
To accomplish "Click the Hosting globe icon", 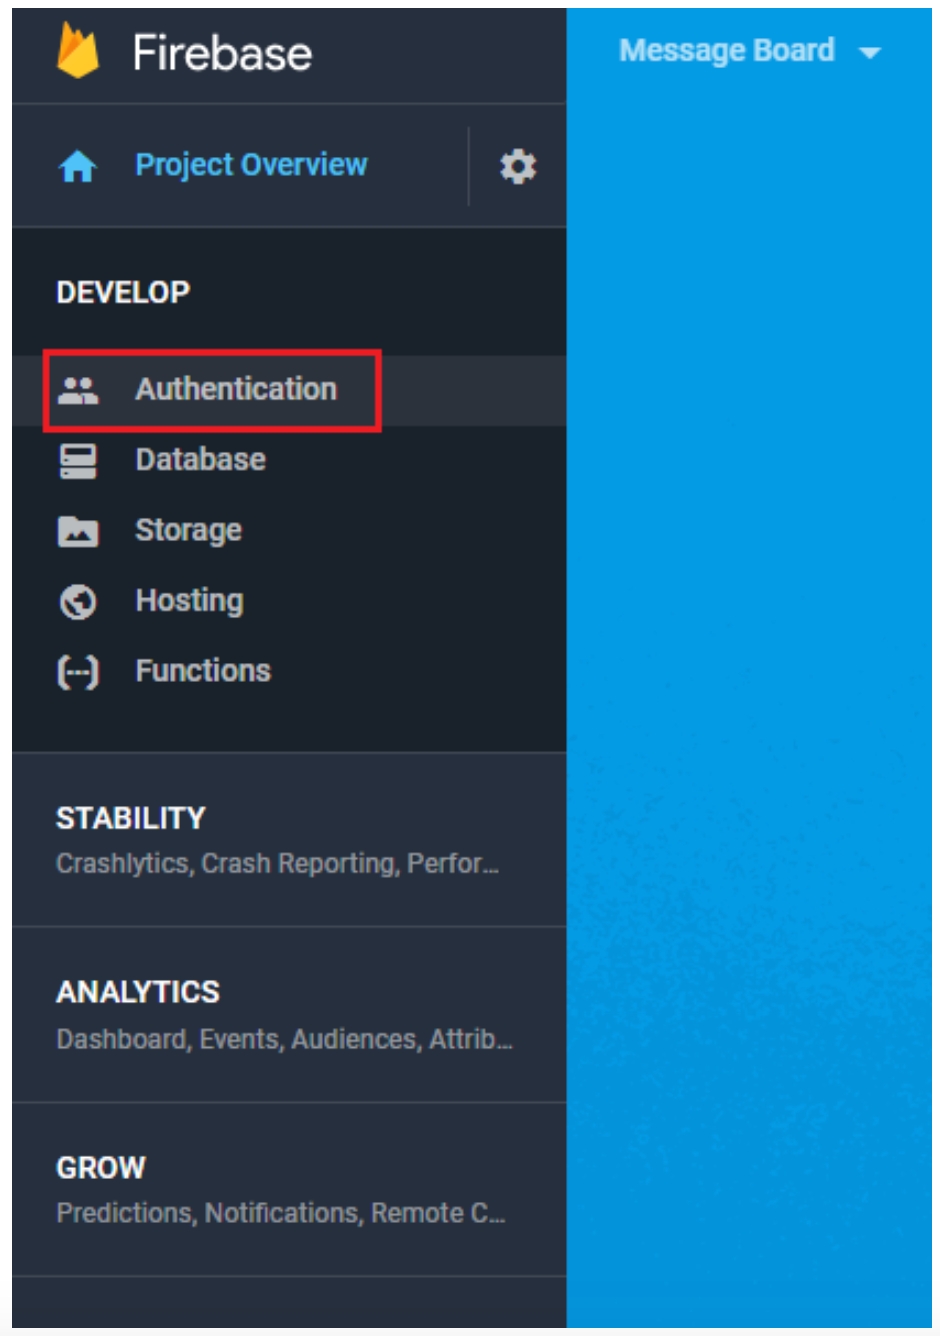I will (78, 602).
